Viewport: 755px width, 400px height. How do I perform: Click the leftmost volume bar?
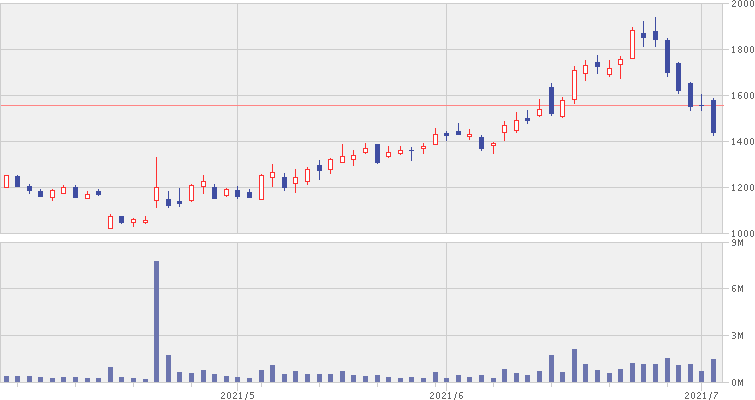pos(6,379)
